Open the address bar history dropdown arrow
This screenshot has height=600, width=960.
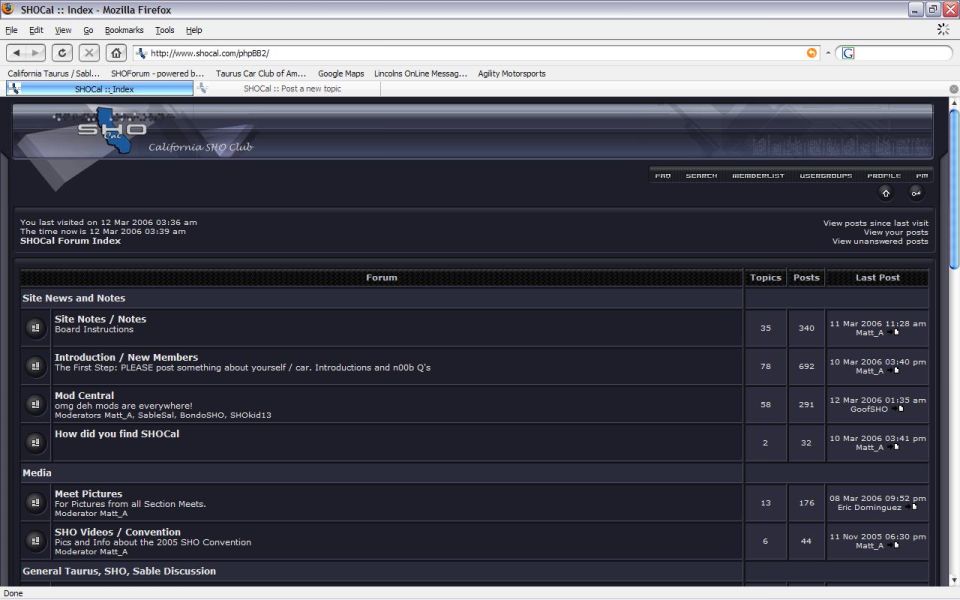[x=828, y=53]
